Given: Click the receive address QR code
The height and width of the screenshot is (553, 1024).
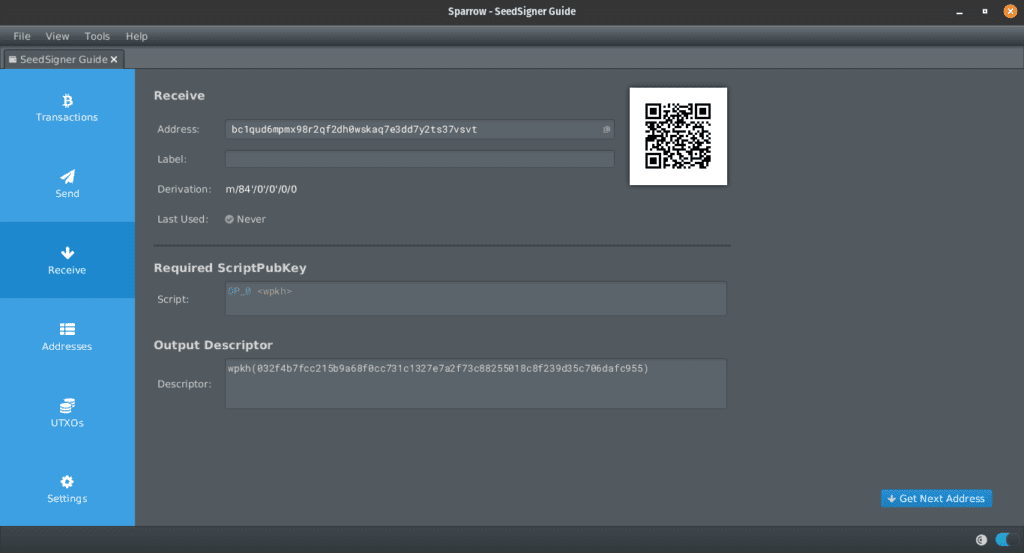Looking at the screenshot, I should click(678, 136).
